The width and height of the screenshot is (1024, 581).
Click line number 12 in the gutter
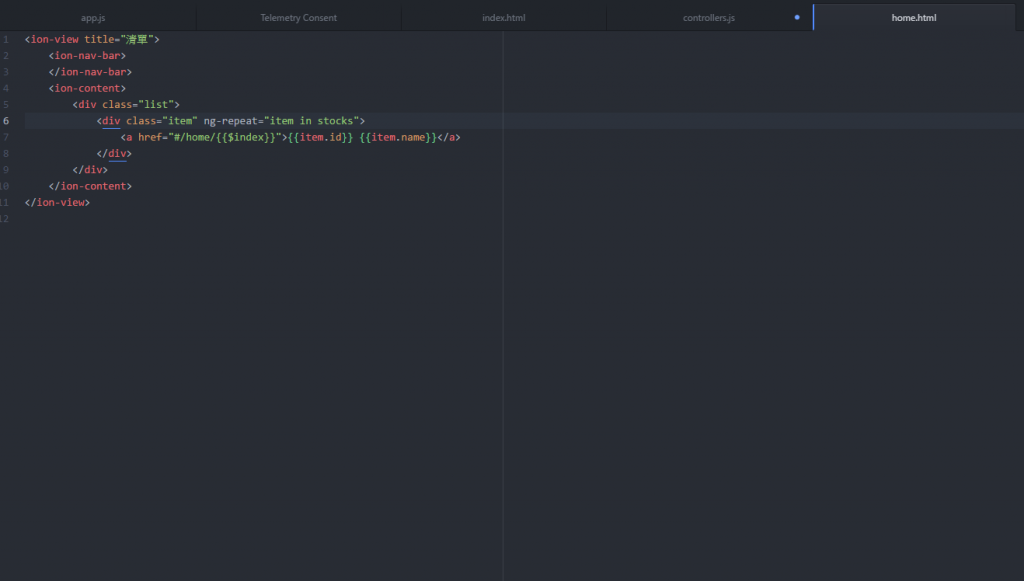[5, 219]
